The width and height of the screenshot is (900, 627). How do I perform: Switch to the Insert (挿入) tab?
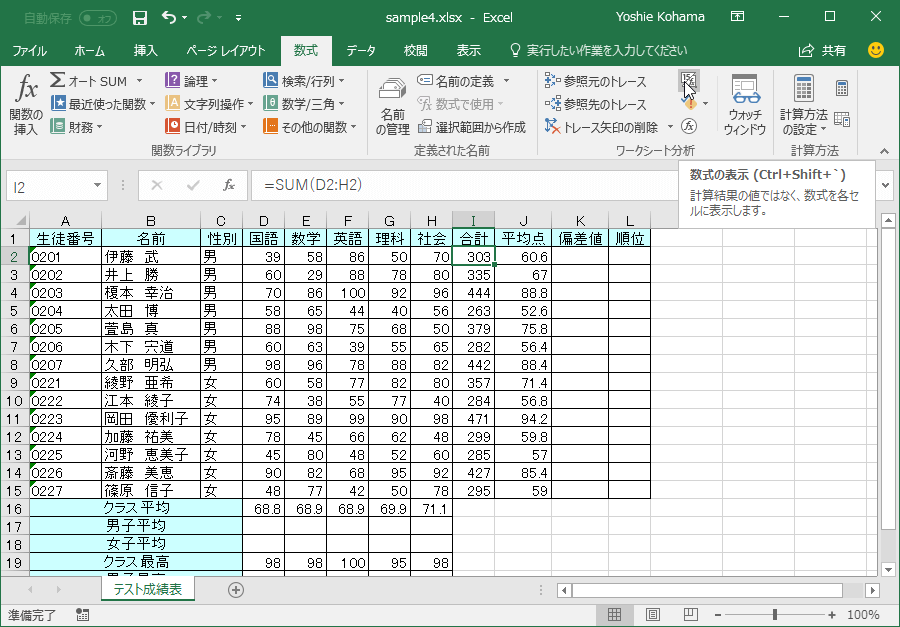[145, 51]
